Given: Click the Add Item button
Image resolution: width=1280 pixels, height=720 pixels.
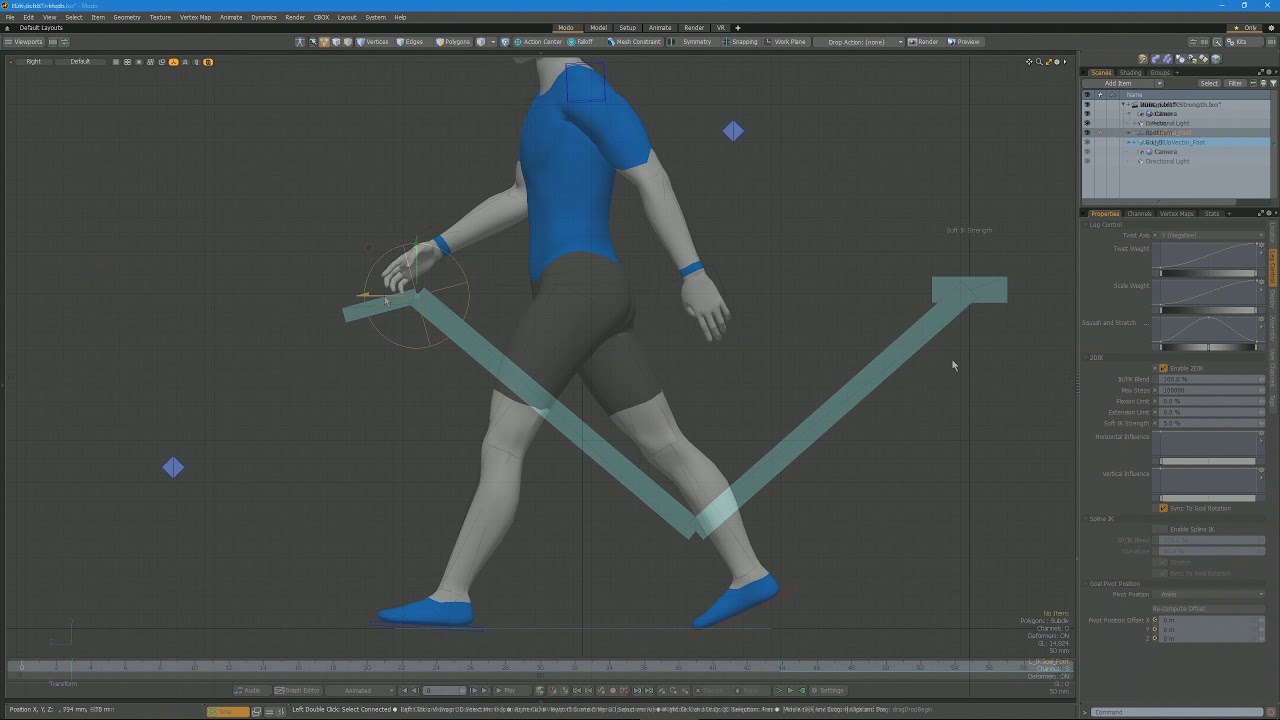Looking at the screenshot, I should pyautogui.click(x=1118, y=84).
